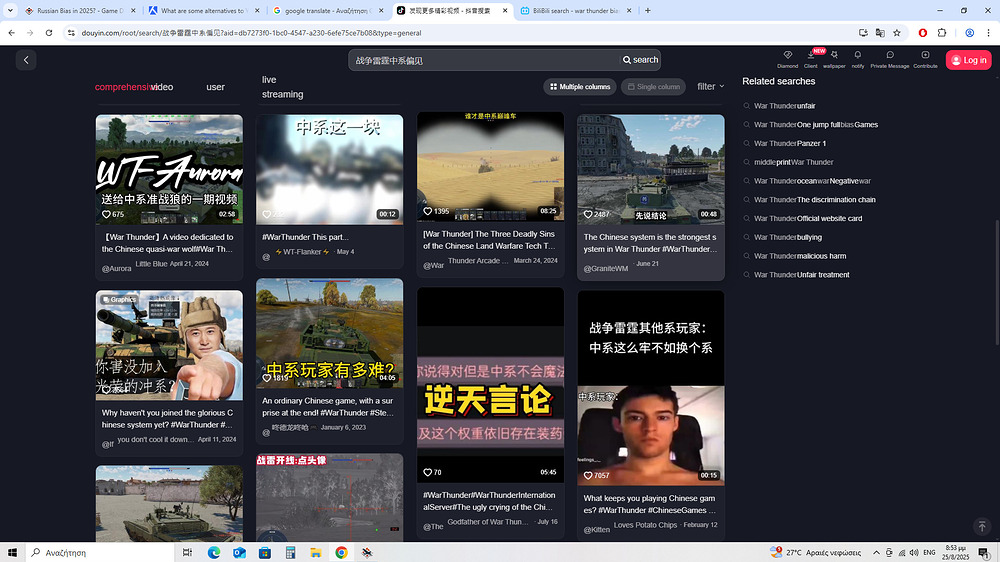Click the red Log in button
This screenshot has height=562, width=1000.
(x=968, y=60)
